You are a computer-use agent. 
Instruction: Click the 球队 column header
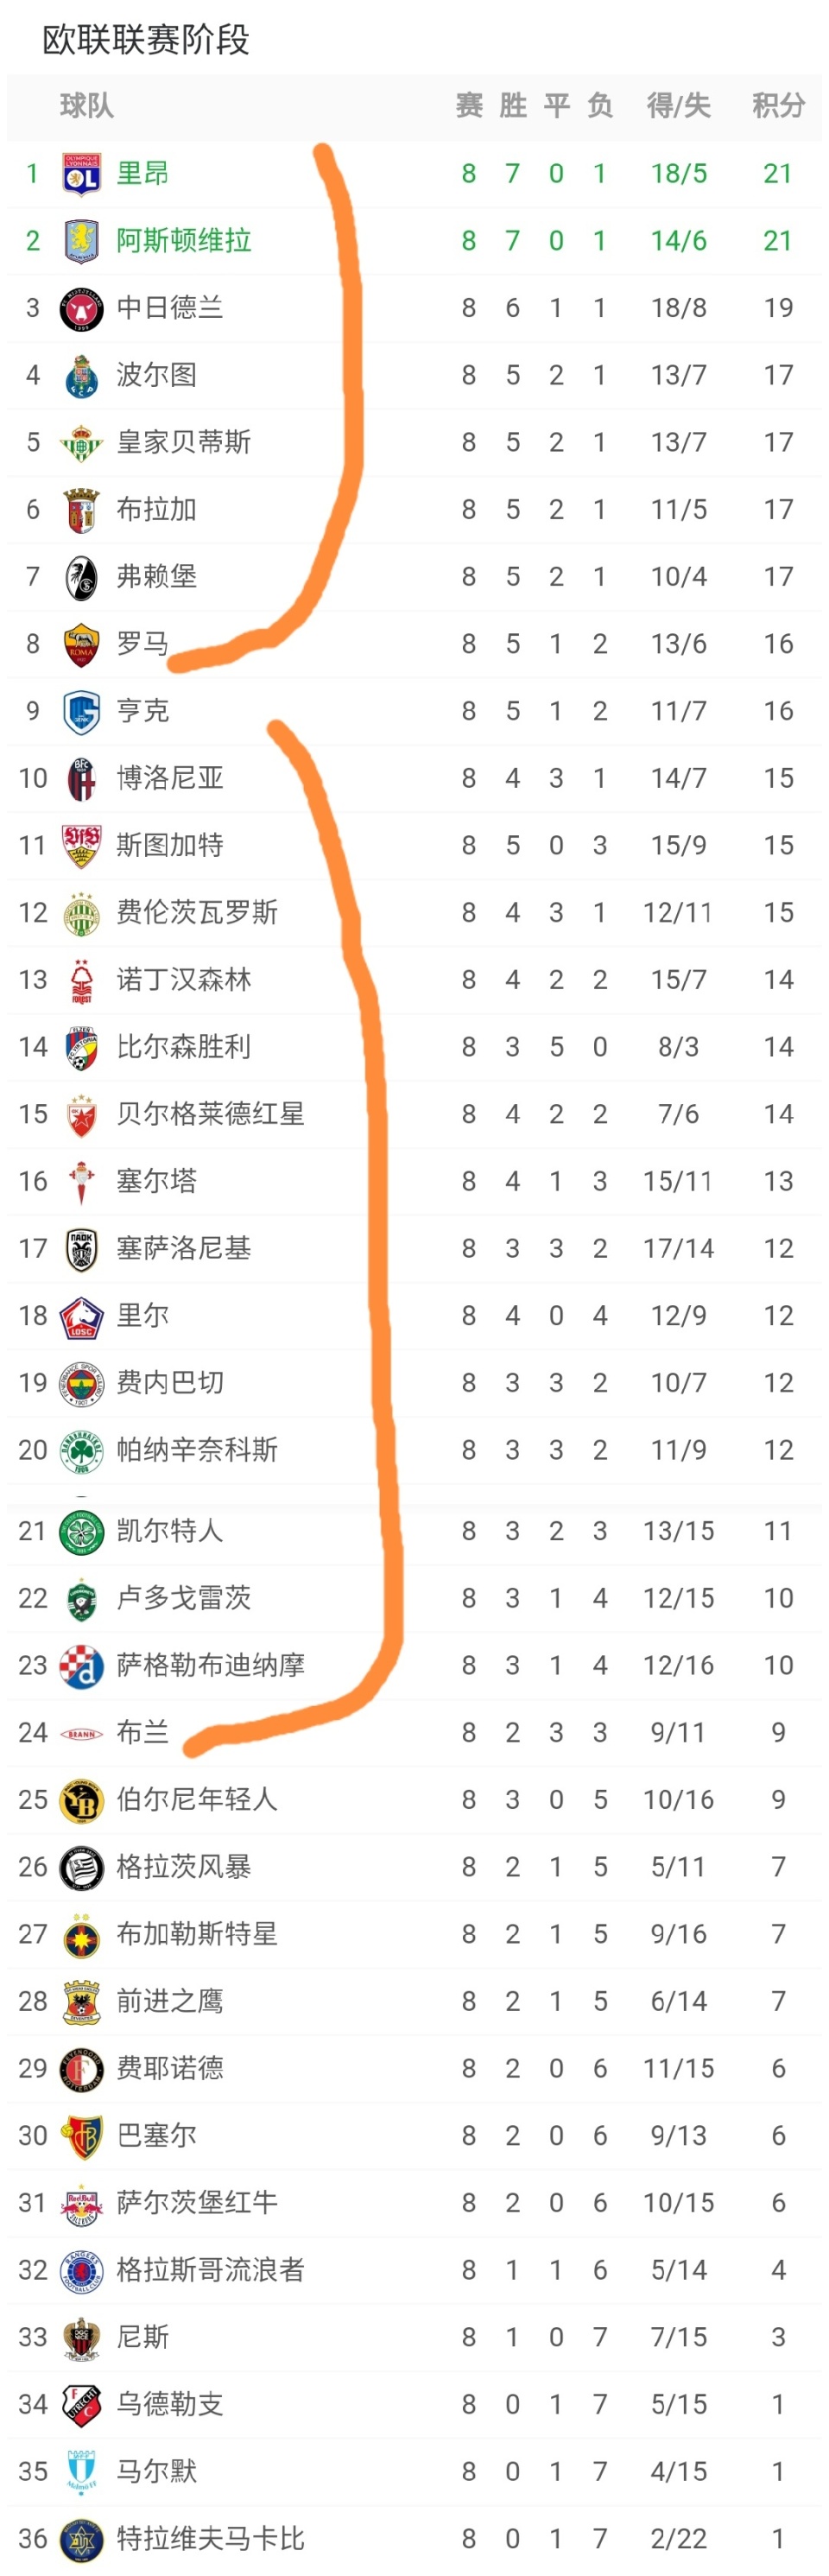pyautogui.click(x=87, y=105)
